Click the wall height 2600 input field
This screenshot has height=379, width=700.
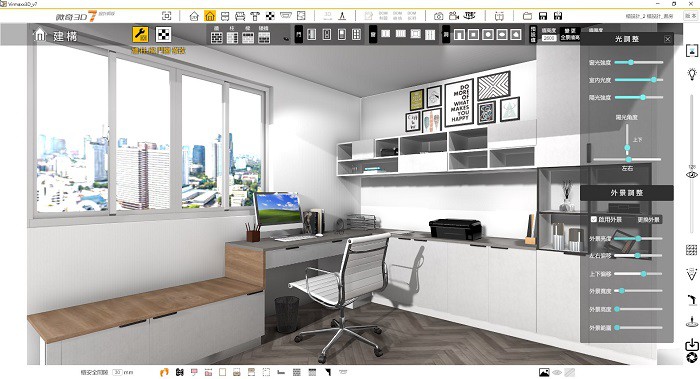click(x=549, y=38)
